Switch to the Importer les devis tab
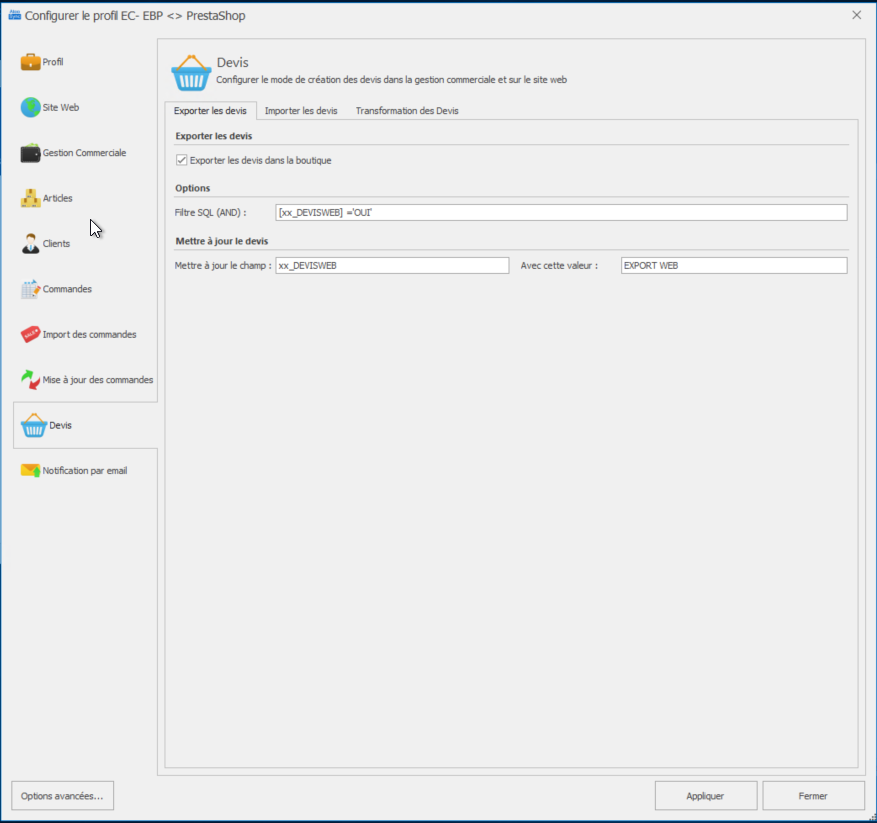The height and width of the screenshot is (823, 877). point(301,111)
